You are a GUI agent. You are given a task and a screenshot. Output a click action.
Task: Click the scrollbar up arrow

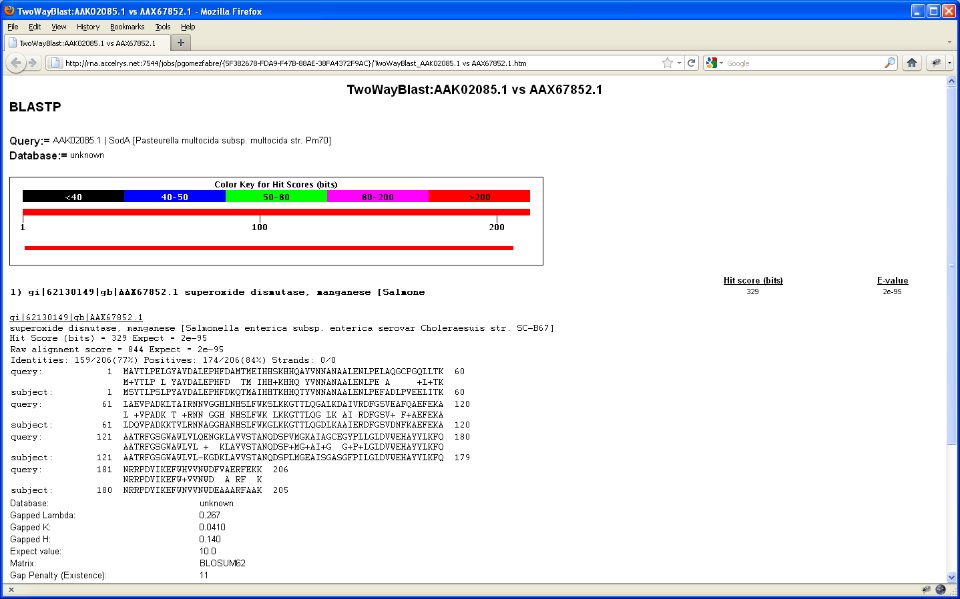[x=951, y=81]
